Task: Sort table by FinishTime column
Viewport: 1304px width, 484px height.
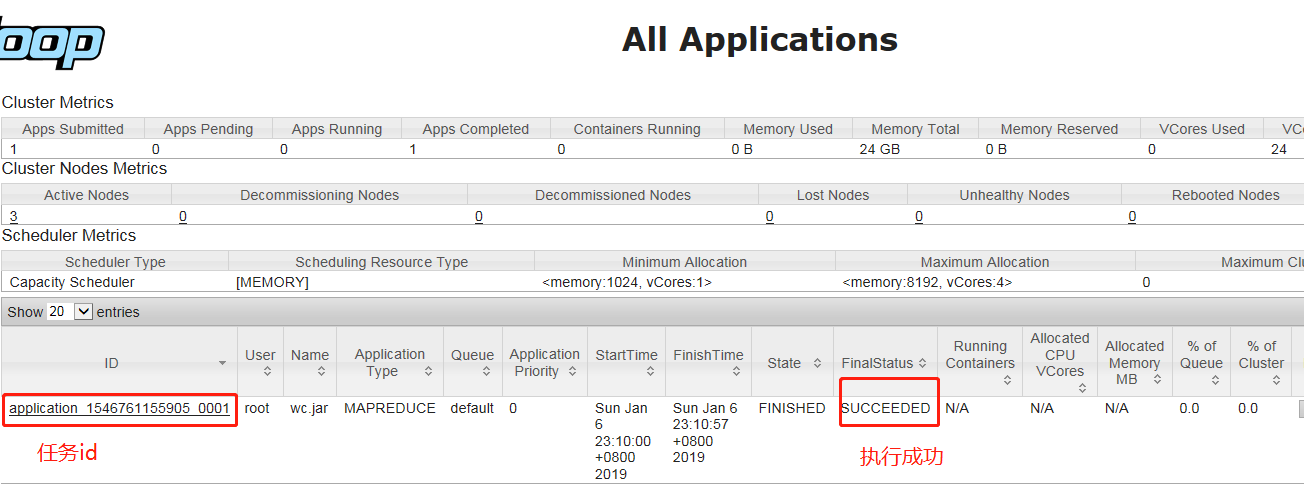Action: tap(708, 363)
